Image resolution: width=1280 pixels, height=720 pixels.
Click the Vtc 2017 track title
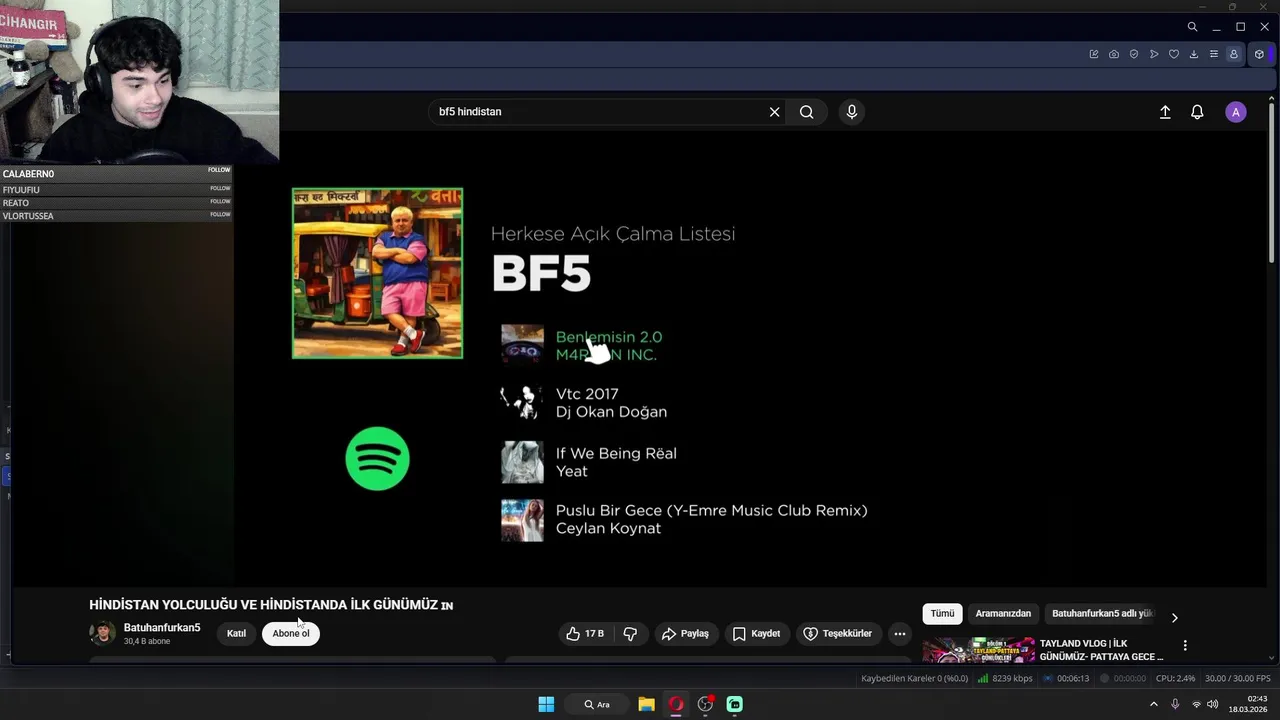coord(587,394)
